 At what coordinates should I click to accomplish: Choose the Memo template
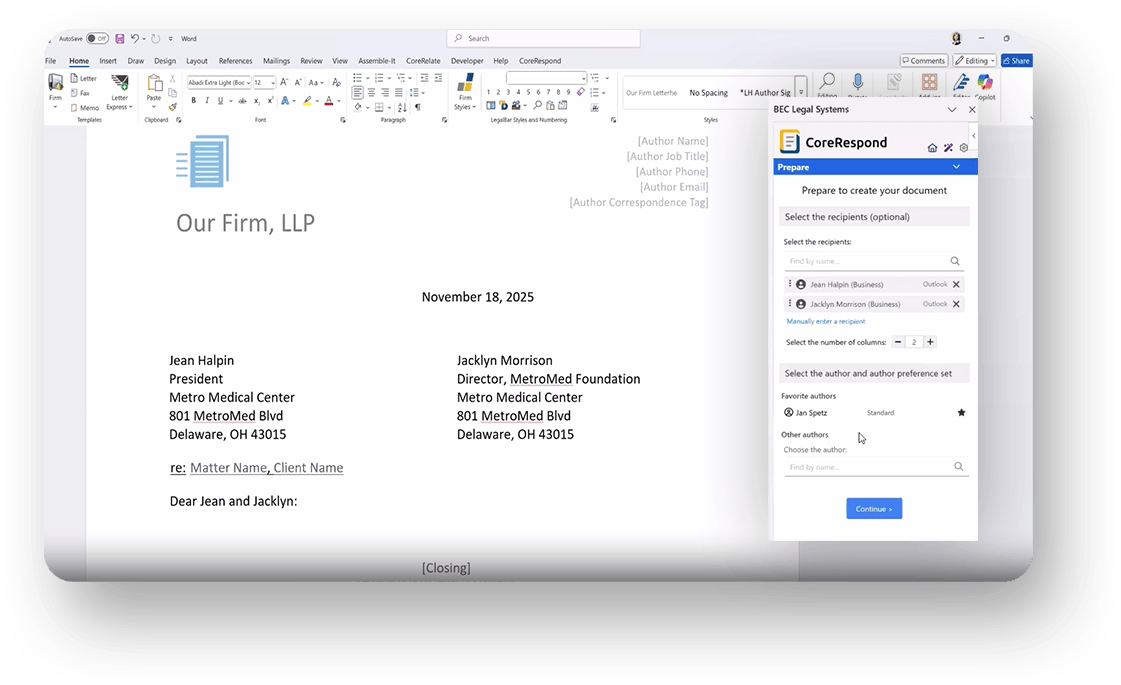point(84,108)
